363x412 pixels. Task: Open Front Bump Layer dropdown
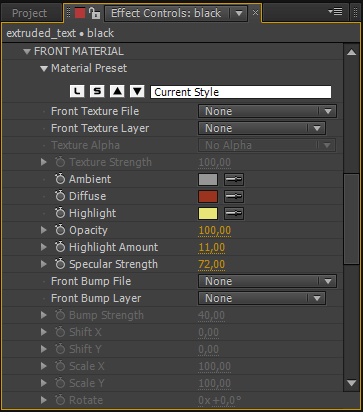tap(262, 298)
